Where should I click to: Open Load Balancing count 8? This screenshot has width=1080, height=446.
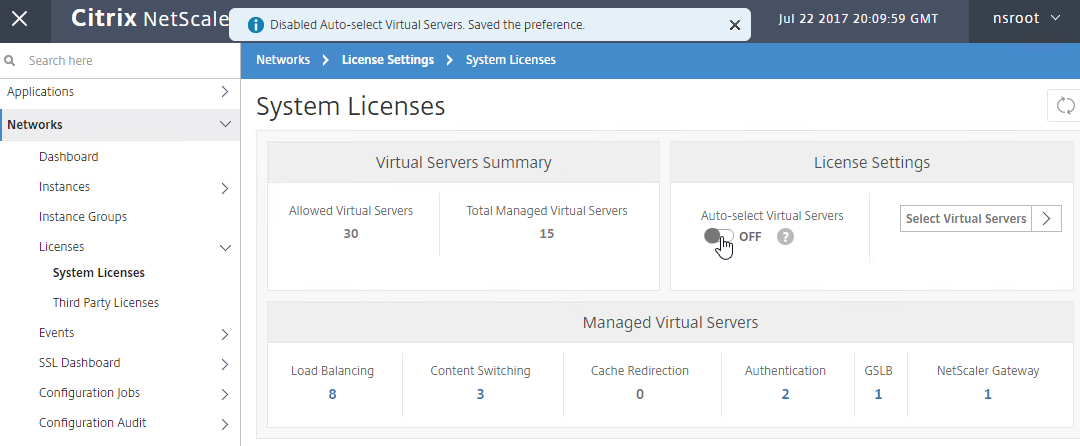[x=333, y=394]
